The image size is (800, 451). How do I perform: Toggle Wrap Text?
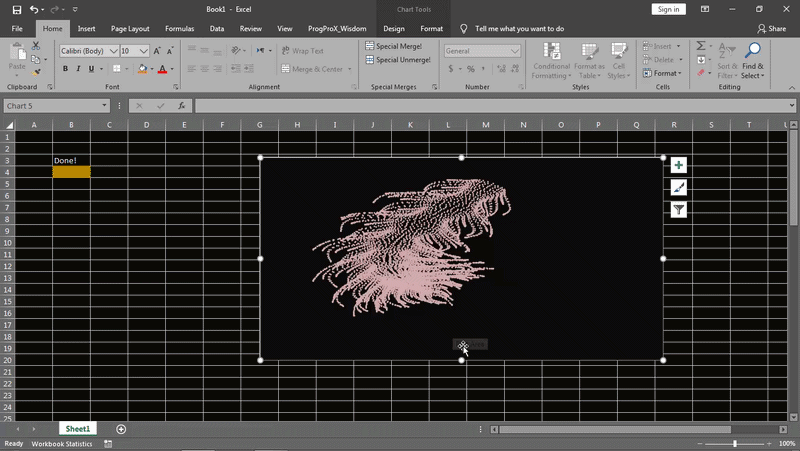pyautogui.click(x=302, y=51)
